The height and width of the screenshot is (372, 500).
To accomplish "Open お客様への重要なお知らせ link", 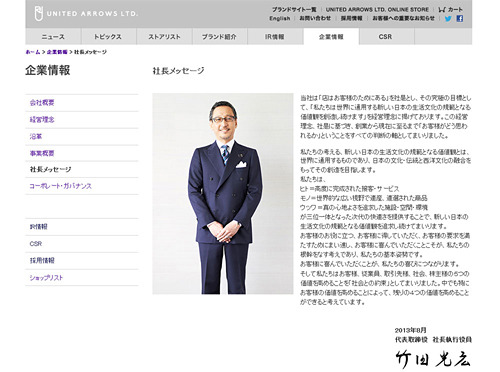I will coord(404,18).
